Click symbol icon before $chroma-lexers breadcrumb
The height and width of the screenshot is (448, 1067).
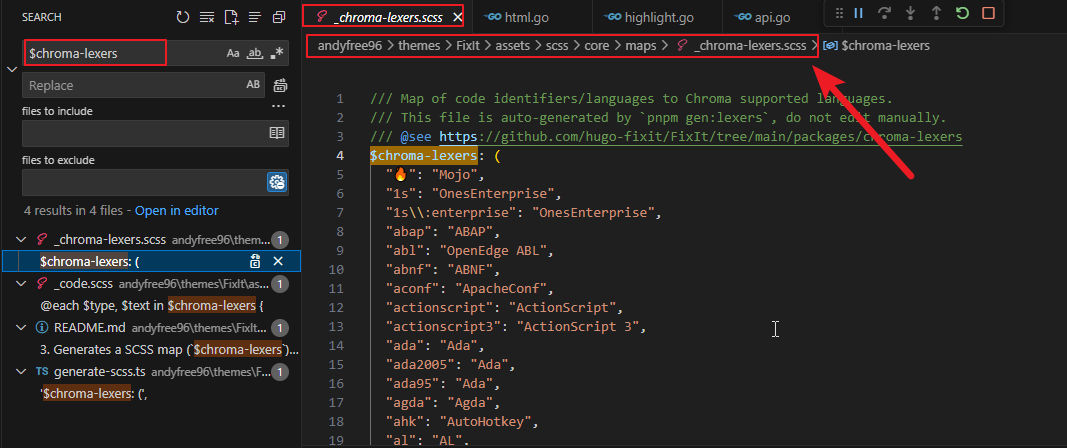pyautogui.click(x=830, y=46)
